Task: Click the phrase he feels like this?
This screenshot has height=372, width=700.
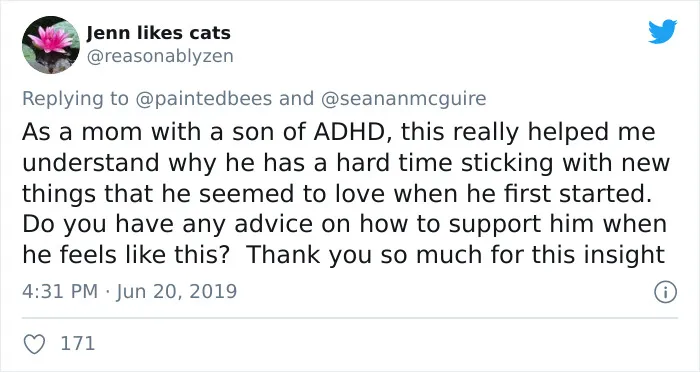Action: [x=126, y=255]
